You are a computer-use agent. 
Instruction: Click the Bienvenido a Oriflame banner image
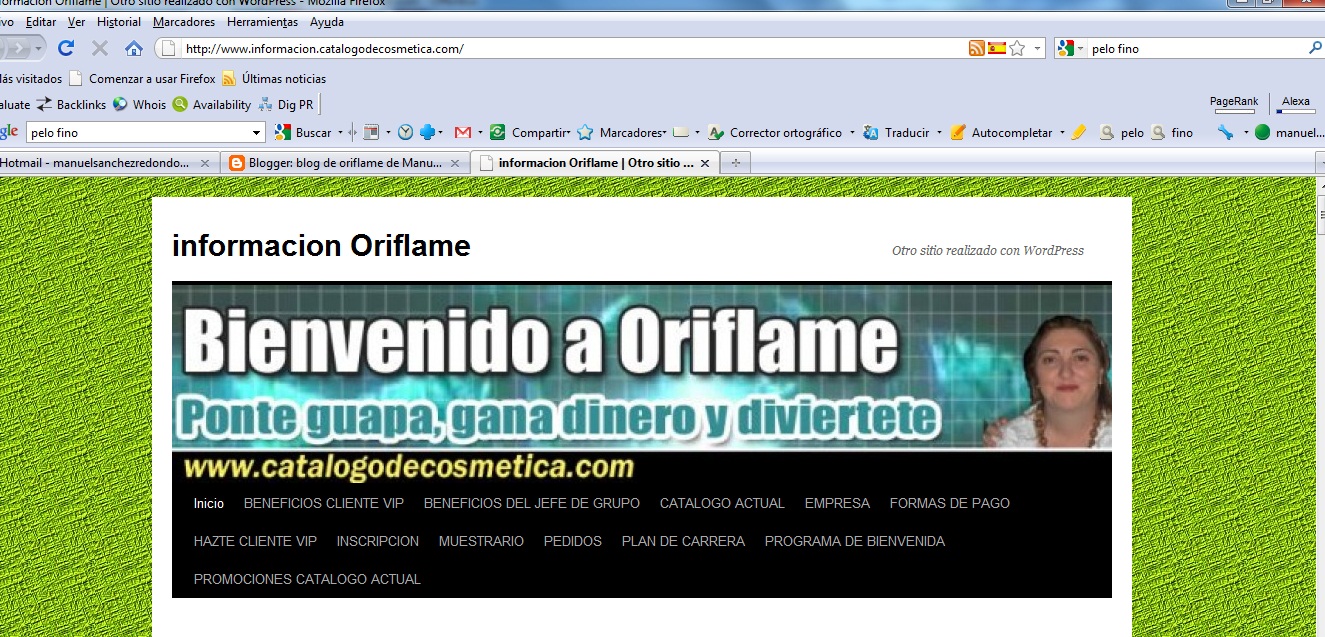(x=642, y=381)
